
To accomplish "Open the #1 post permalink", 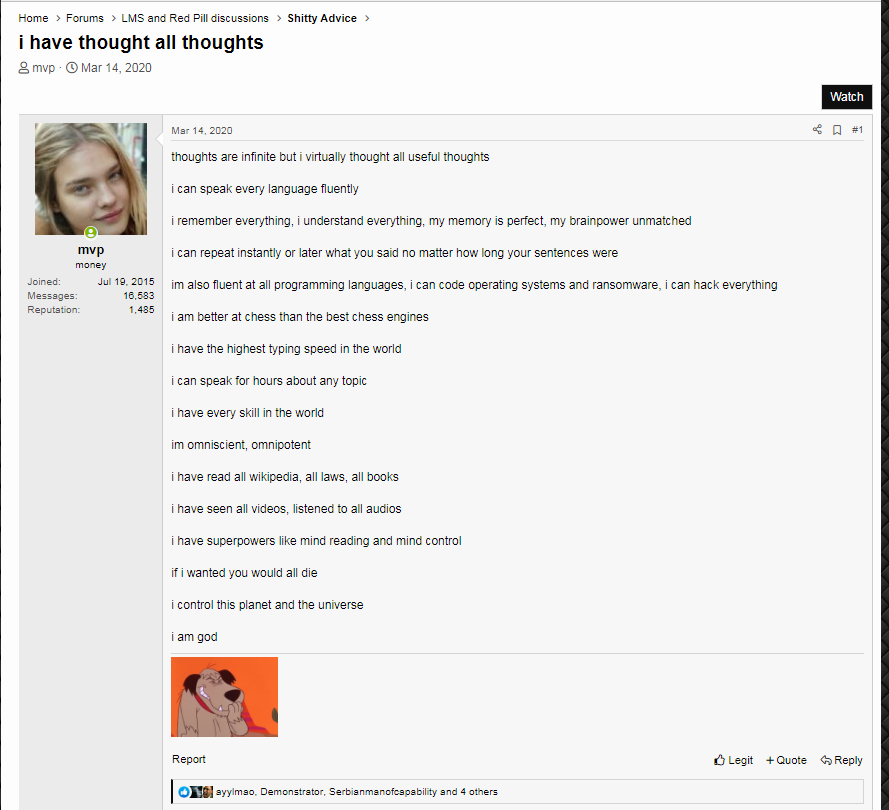I will click(857, 130).
